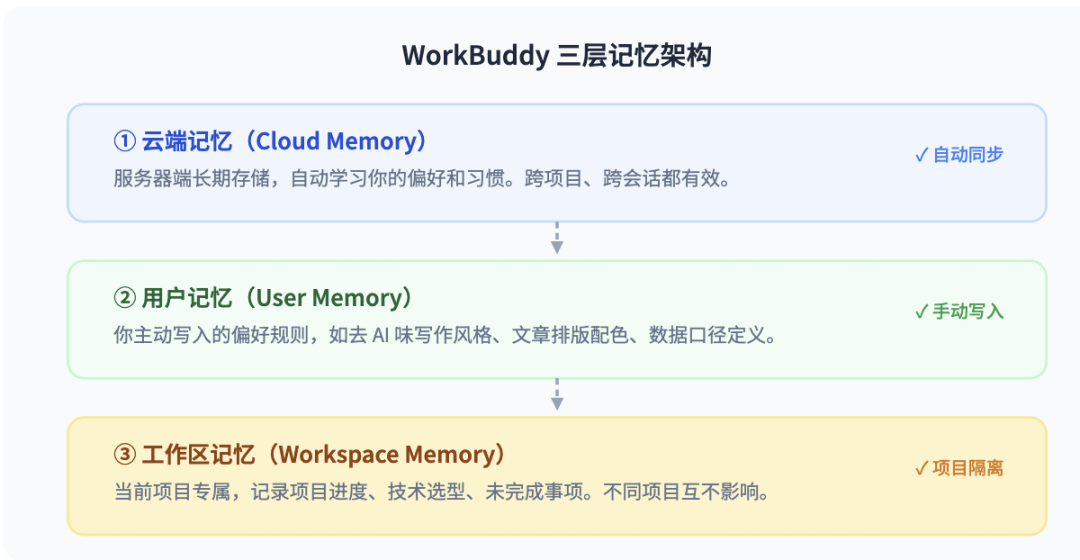The width and height of the screenshot is (1080, 560).
Task: Click the blue checkmark beside 自动同步
Action: (921, 155)
